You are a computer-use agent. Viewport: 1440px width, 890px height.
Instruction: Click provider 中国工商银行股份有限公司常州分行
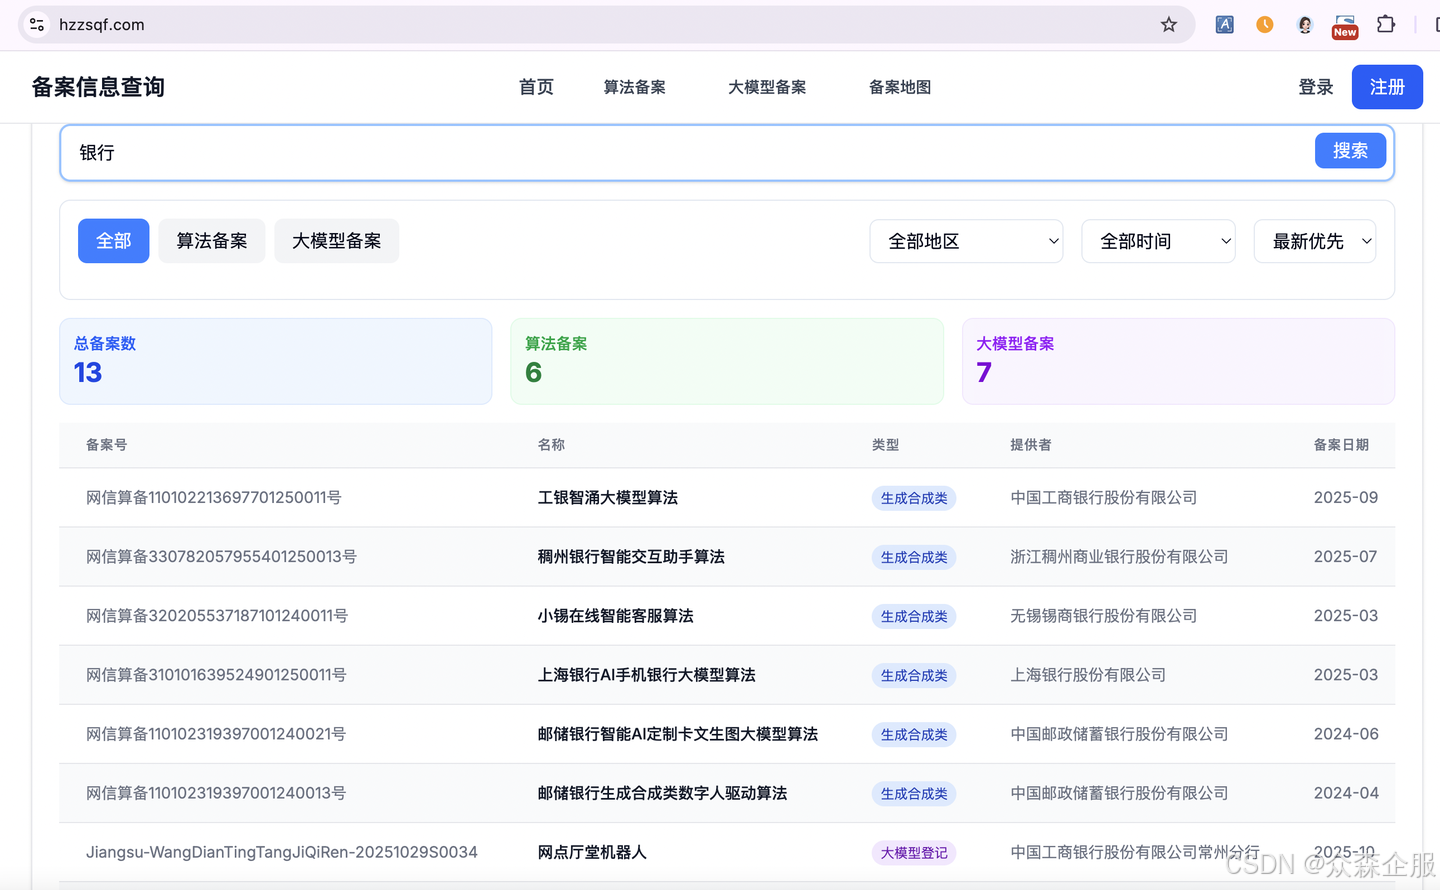point(1135,852)
